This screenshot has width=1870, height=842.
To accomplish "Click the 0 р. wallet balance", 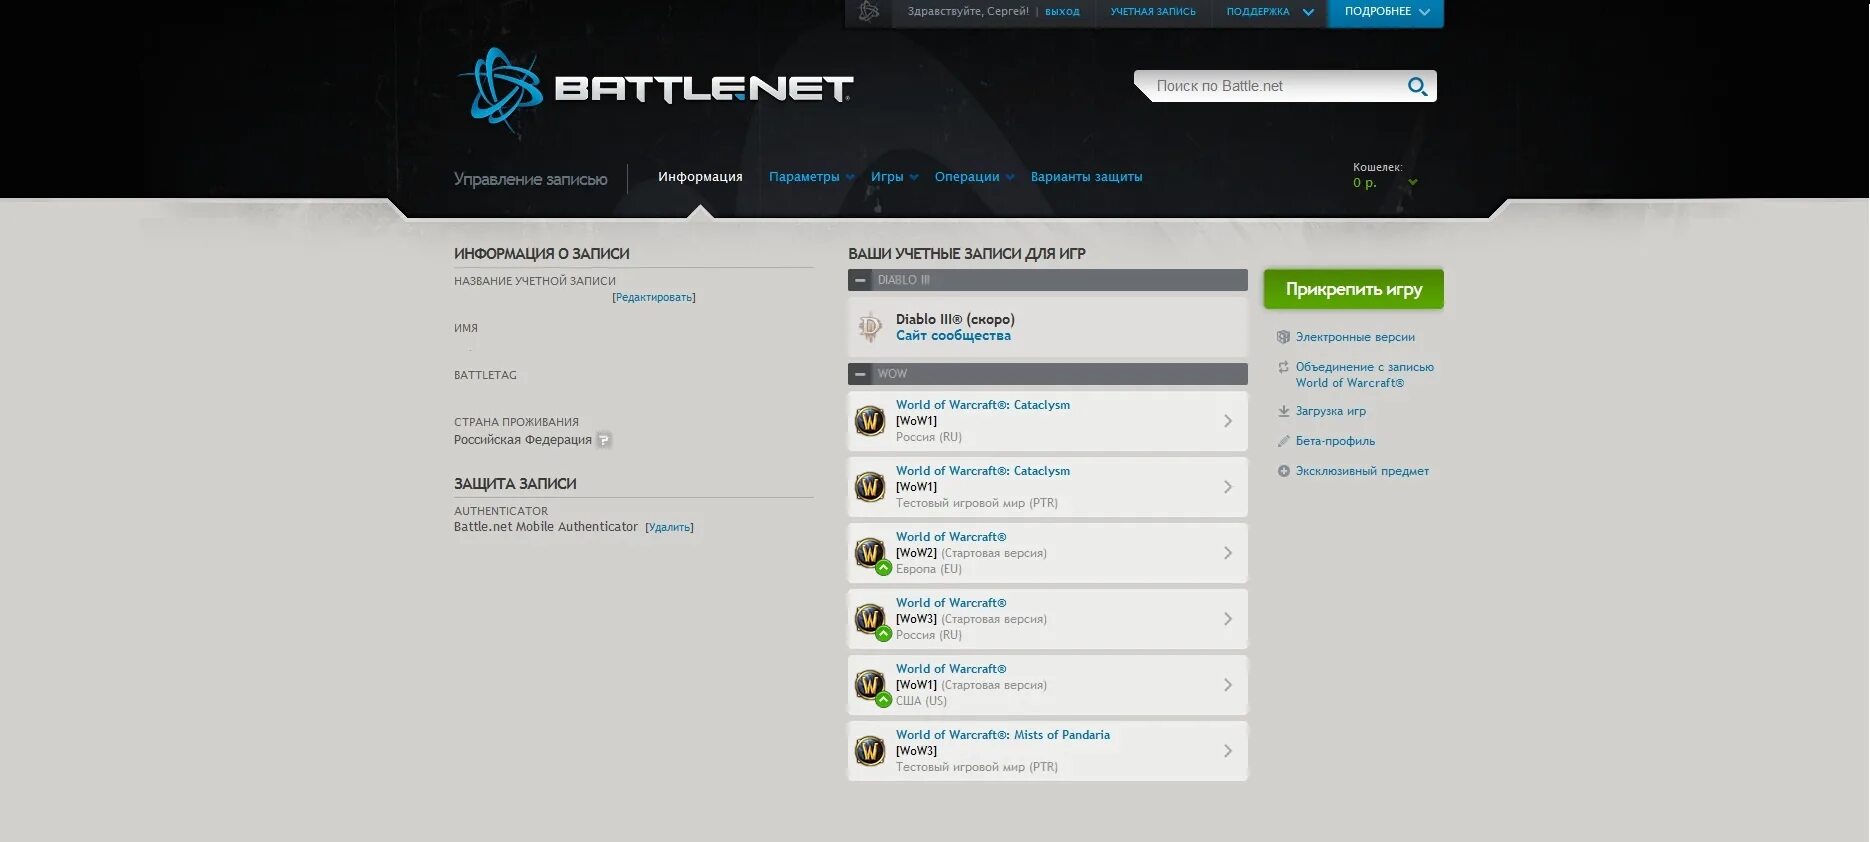I will 1365,183.
